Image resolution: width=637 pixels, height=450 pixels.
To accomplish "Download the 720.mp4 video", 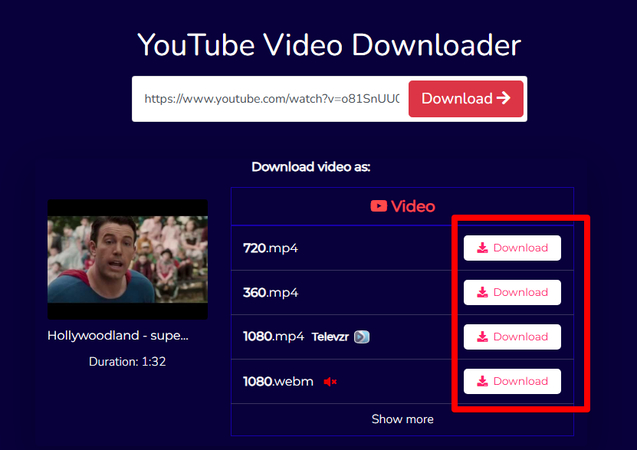I will 512,248.
